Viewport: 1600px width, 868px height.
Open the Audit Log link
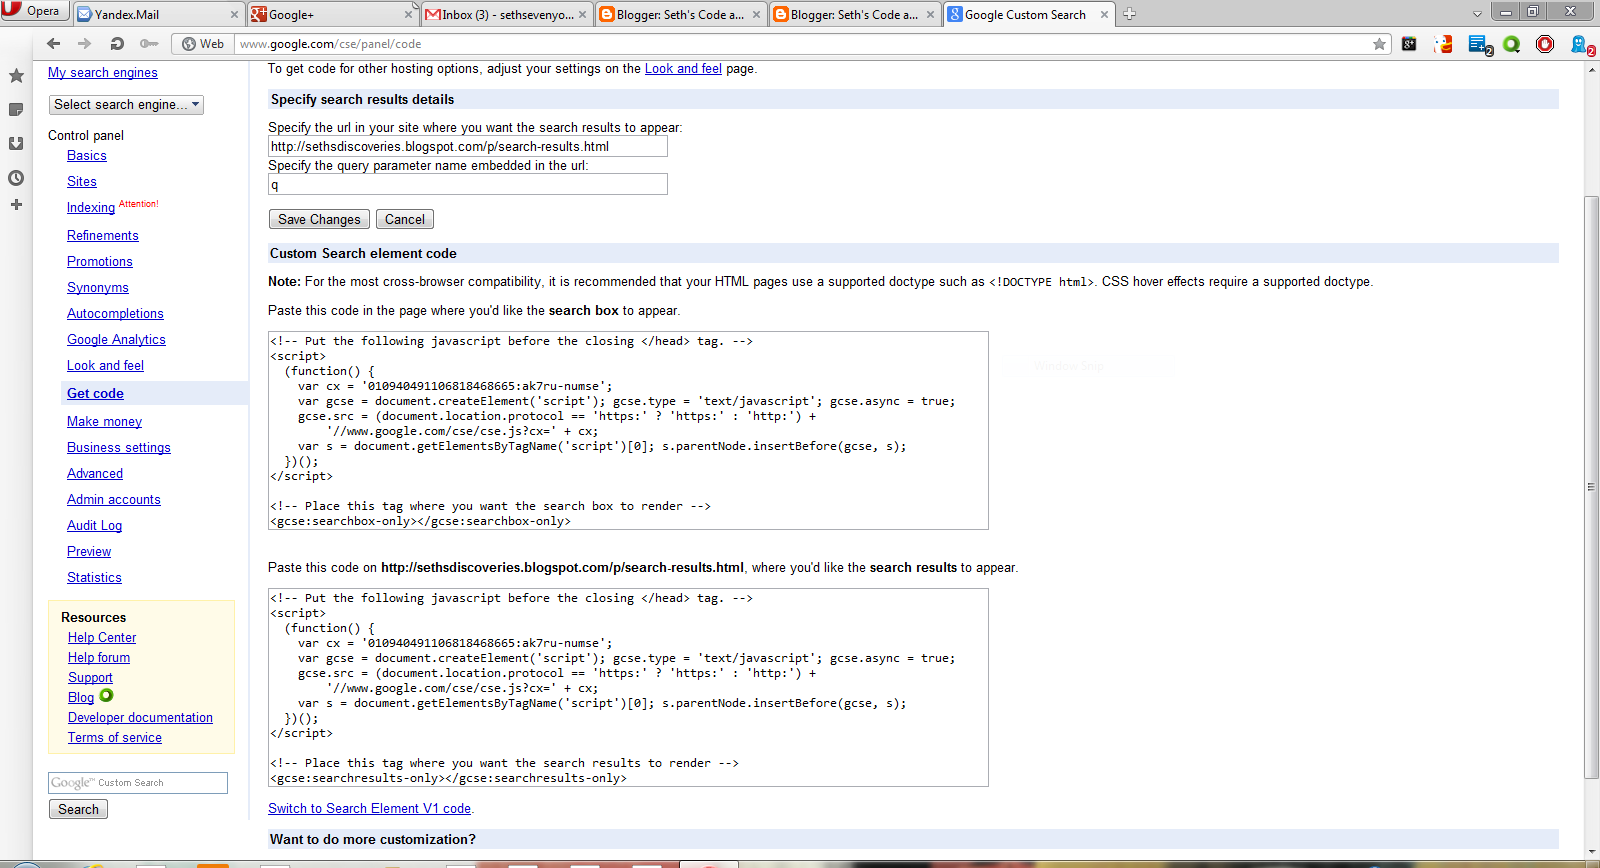point(94,526)
